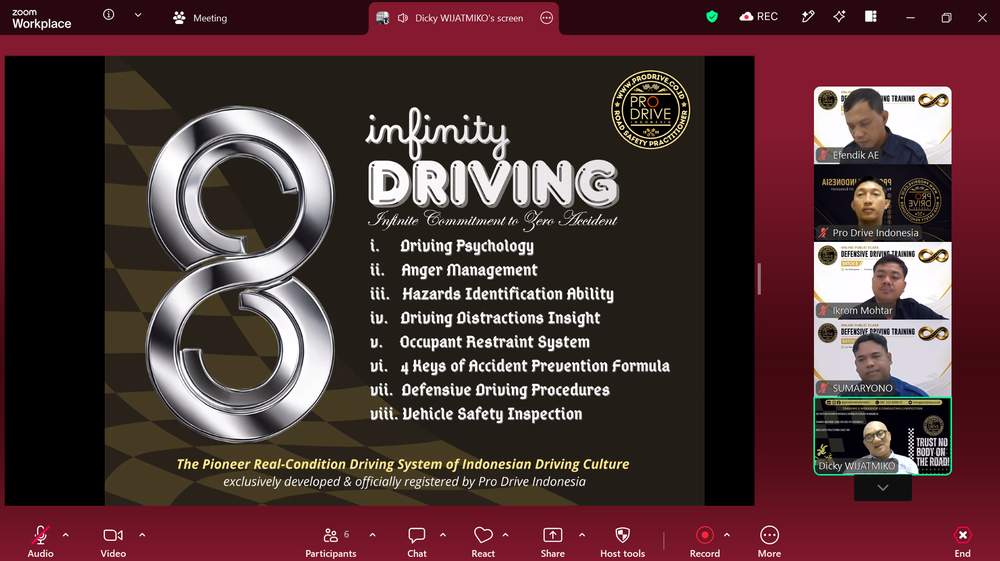Expand the chevron next to meeting info
Viewport: 1000px width, 561px height.
tap(138, 15)
